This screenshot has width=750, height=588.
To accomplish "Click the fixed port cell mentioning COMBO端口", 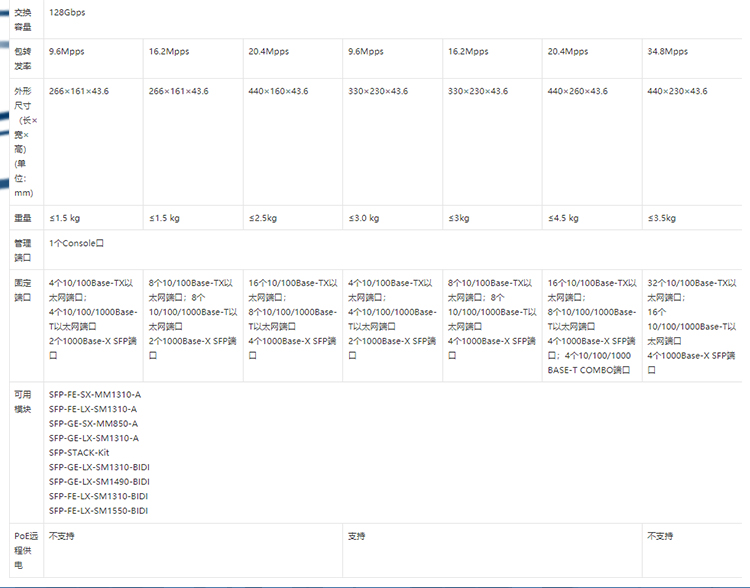I will click(590, 326).
